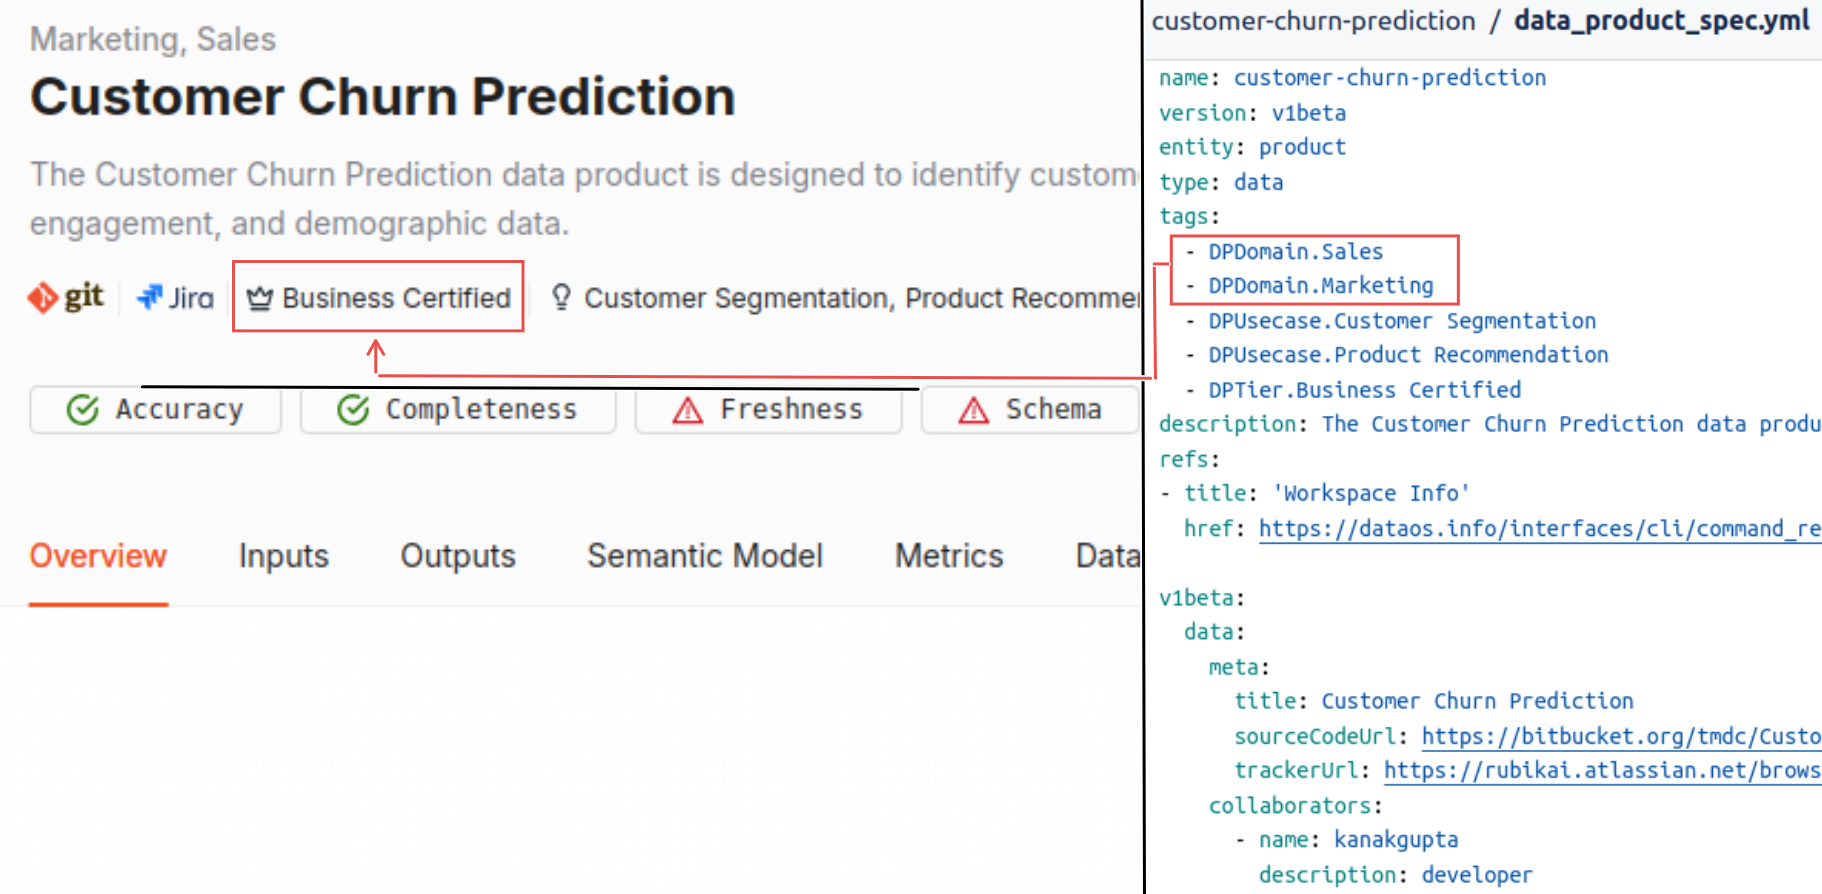
Task: Click the DPDomain.Sales tag line
Action: pos(1285,251)
